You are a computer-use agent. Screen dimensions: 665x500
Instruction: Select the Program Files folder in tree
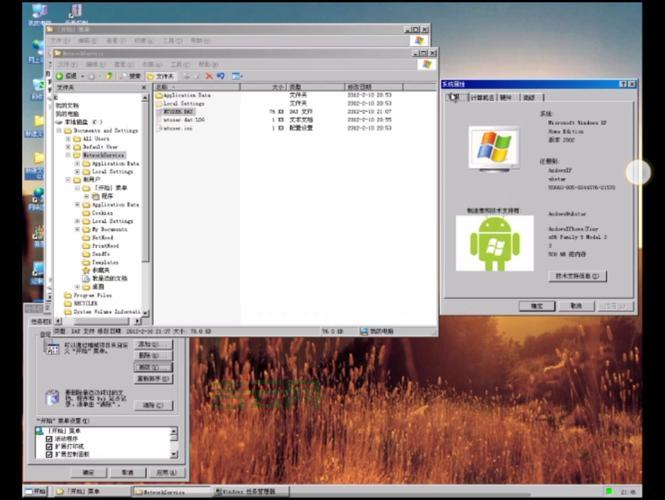(92, 295)
